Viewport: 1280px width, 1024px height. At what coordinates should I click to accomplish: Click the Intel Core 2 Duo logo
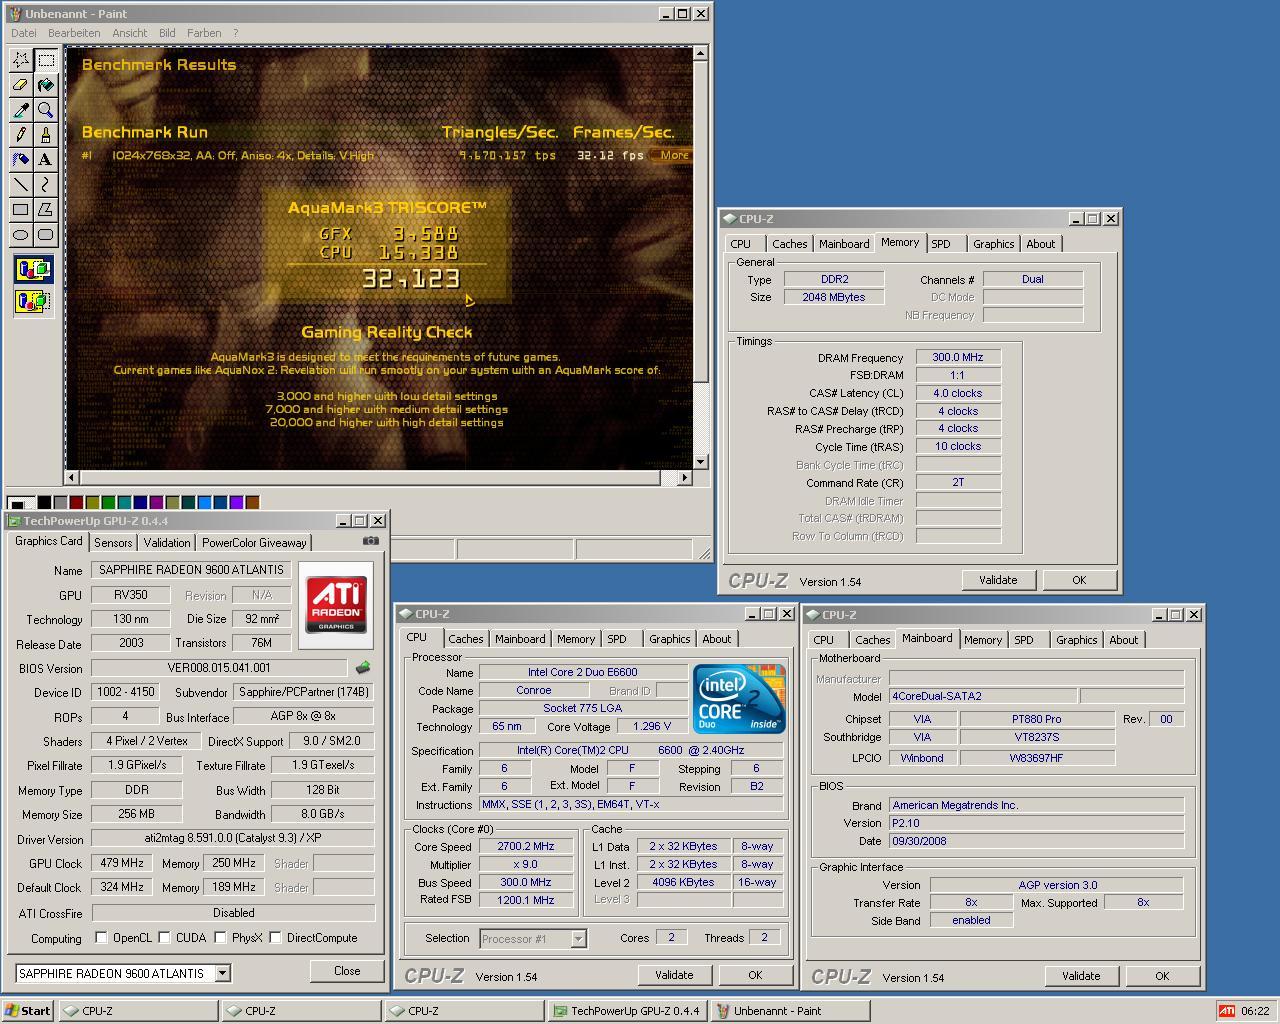coord(739,698)
